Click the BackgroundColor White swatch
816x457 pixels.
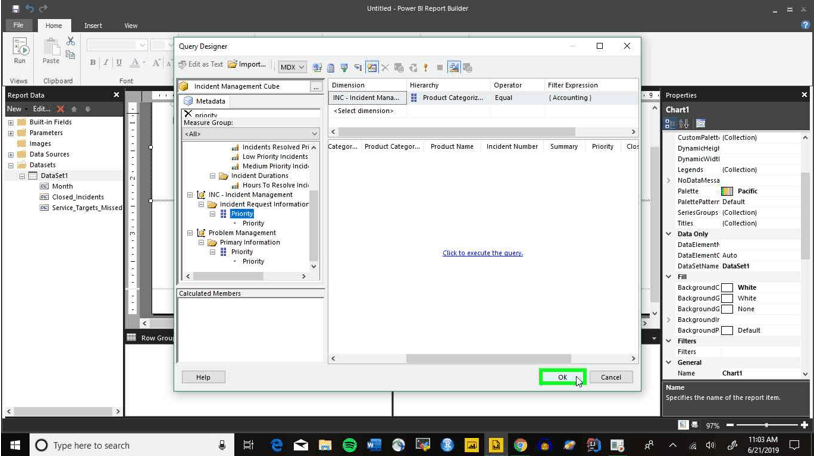727,287
